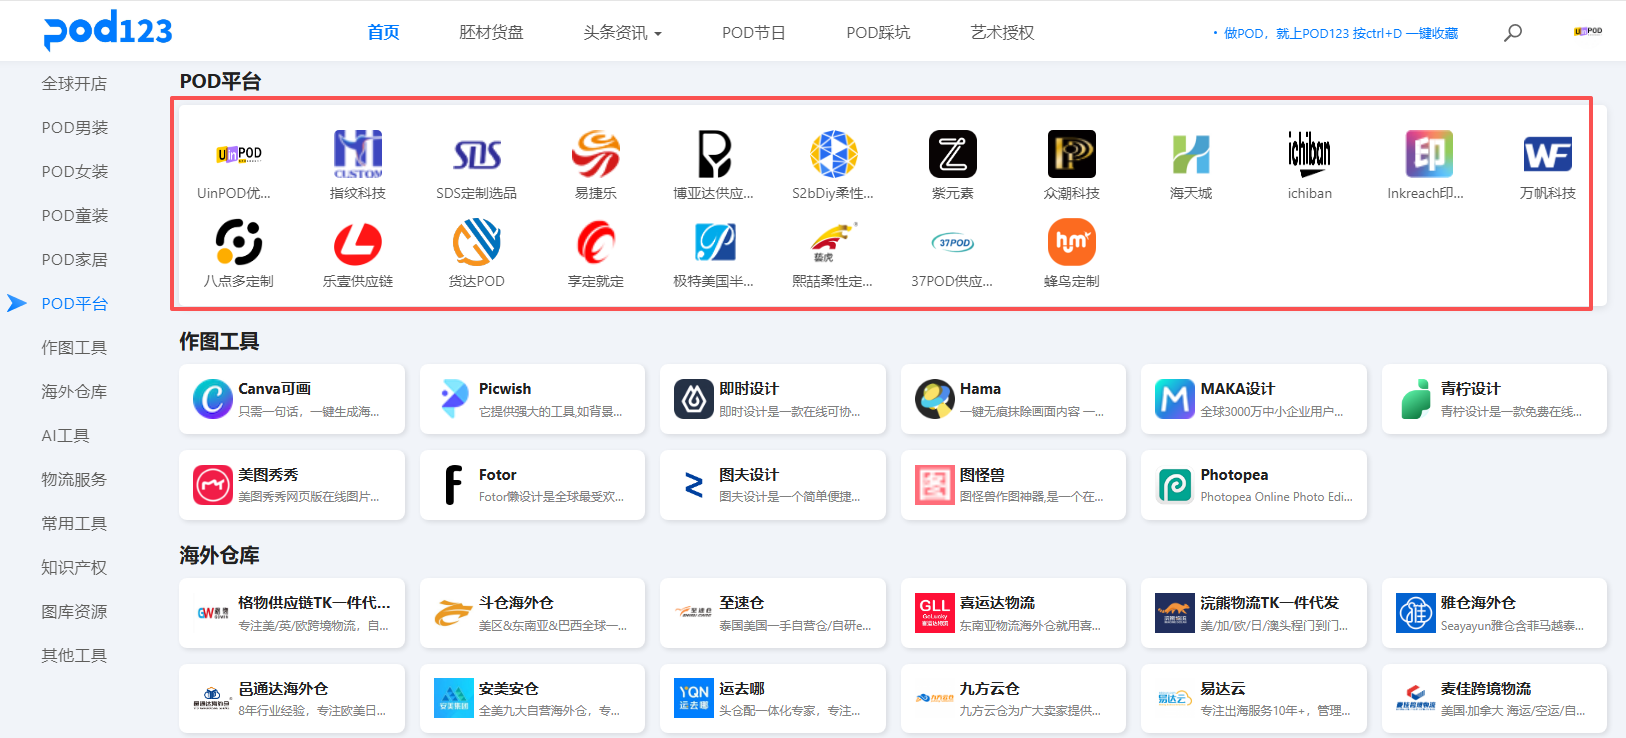Jump to AI工具 in the sidebar
The width and height of the screenshot is (1626, 738).
pyautogui.click(x=66, y=436)
